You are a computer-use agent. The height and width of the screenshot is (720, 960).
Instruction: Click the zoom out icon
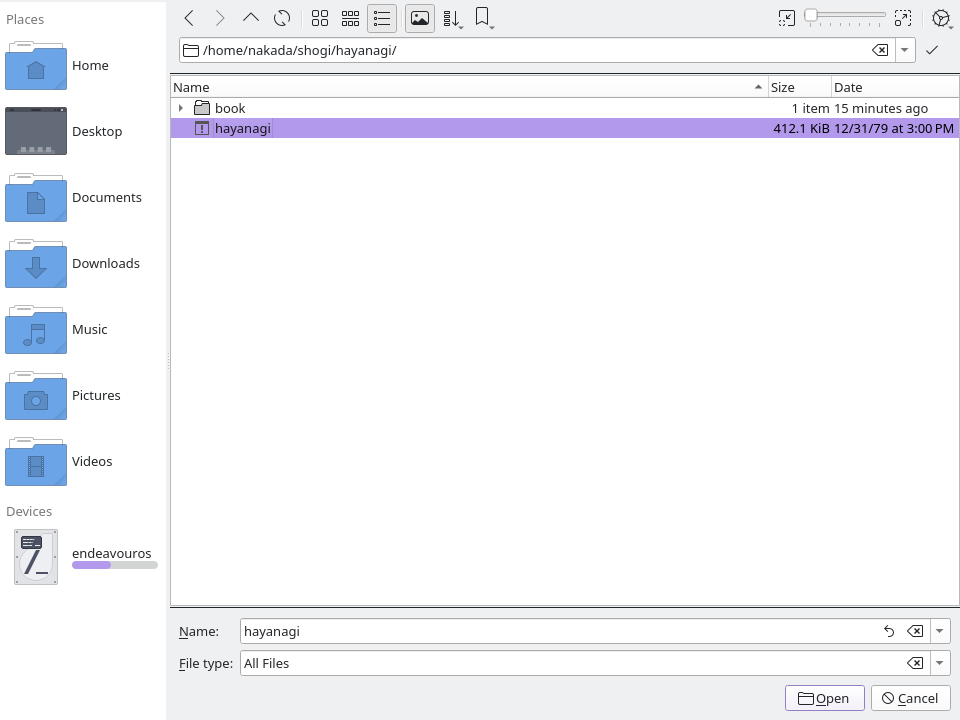tap(787, 18)
